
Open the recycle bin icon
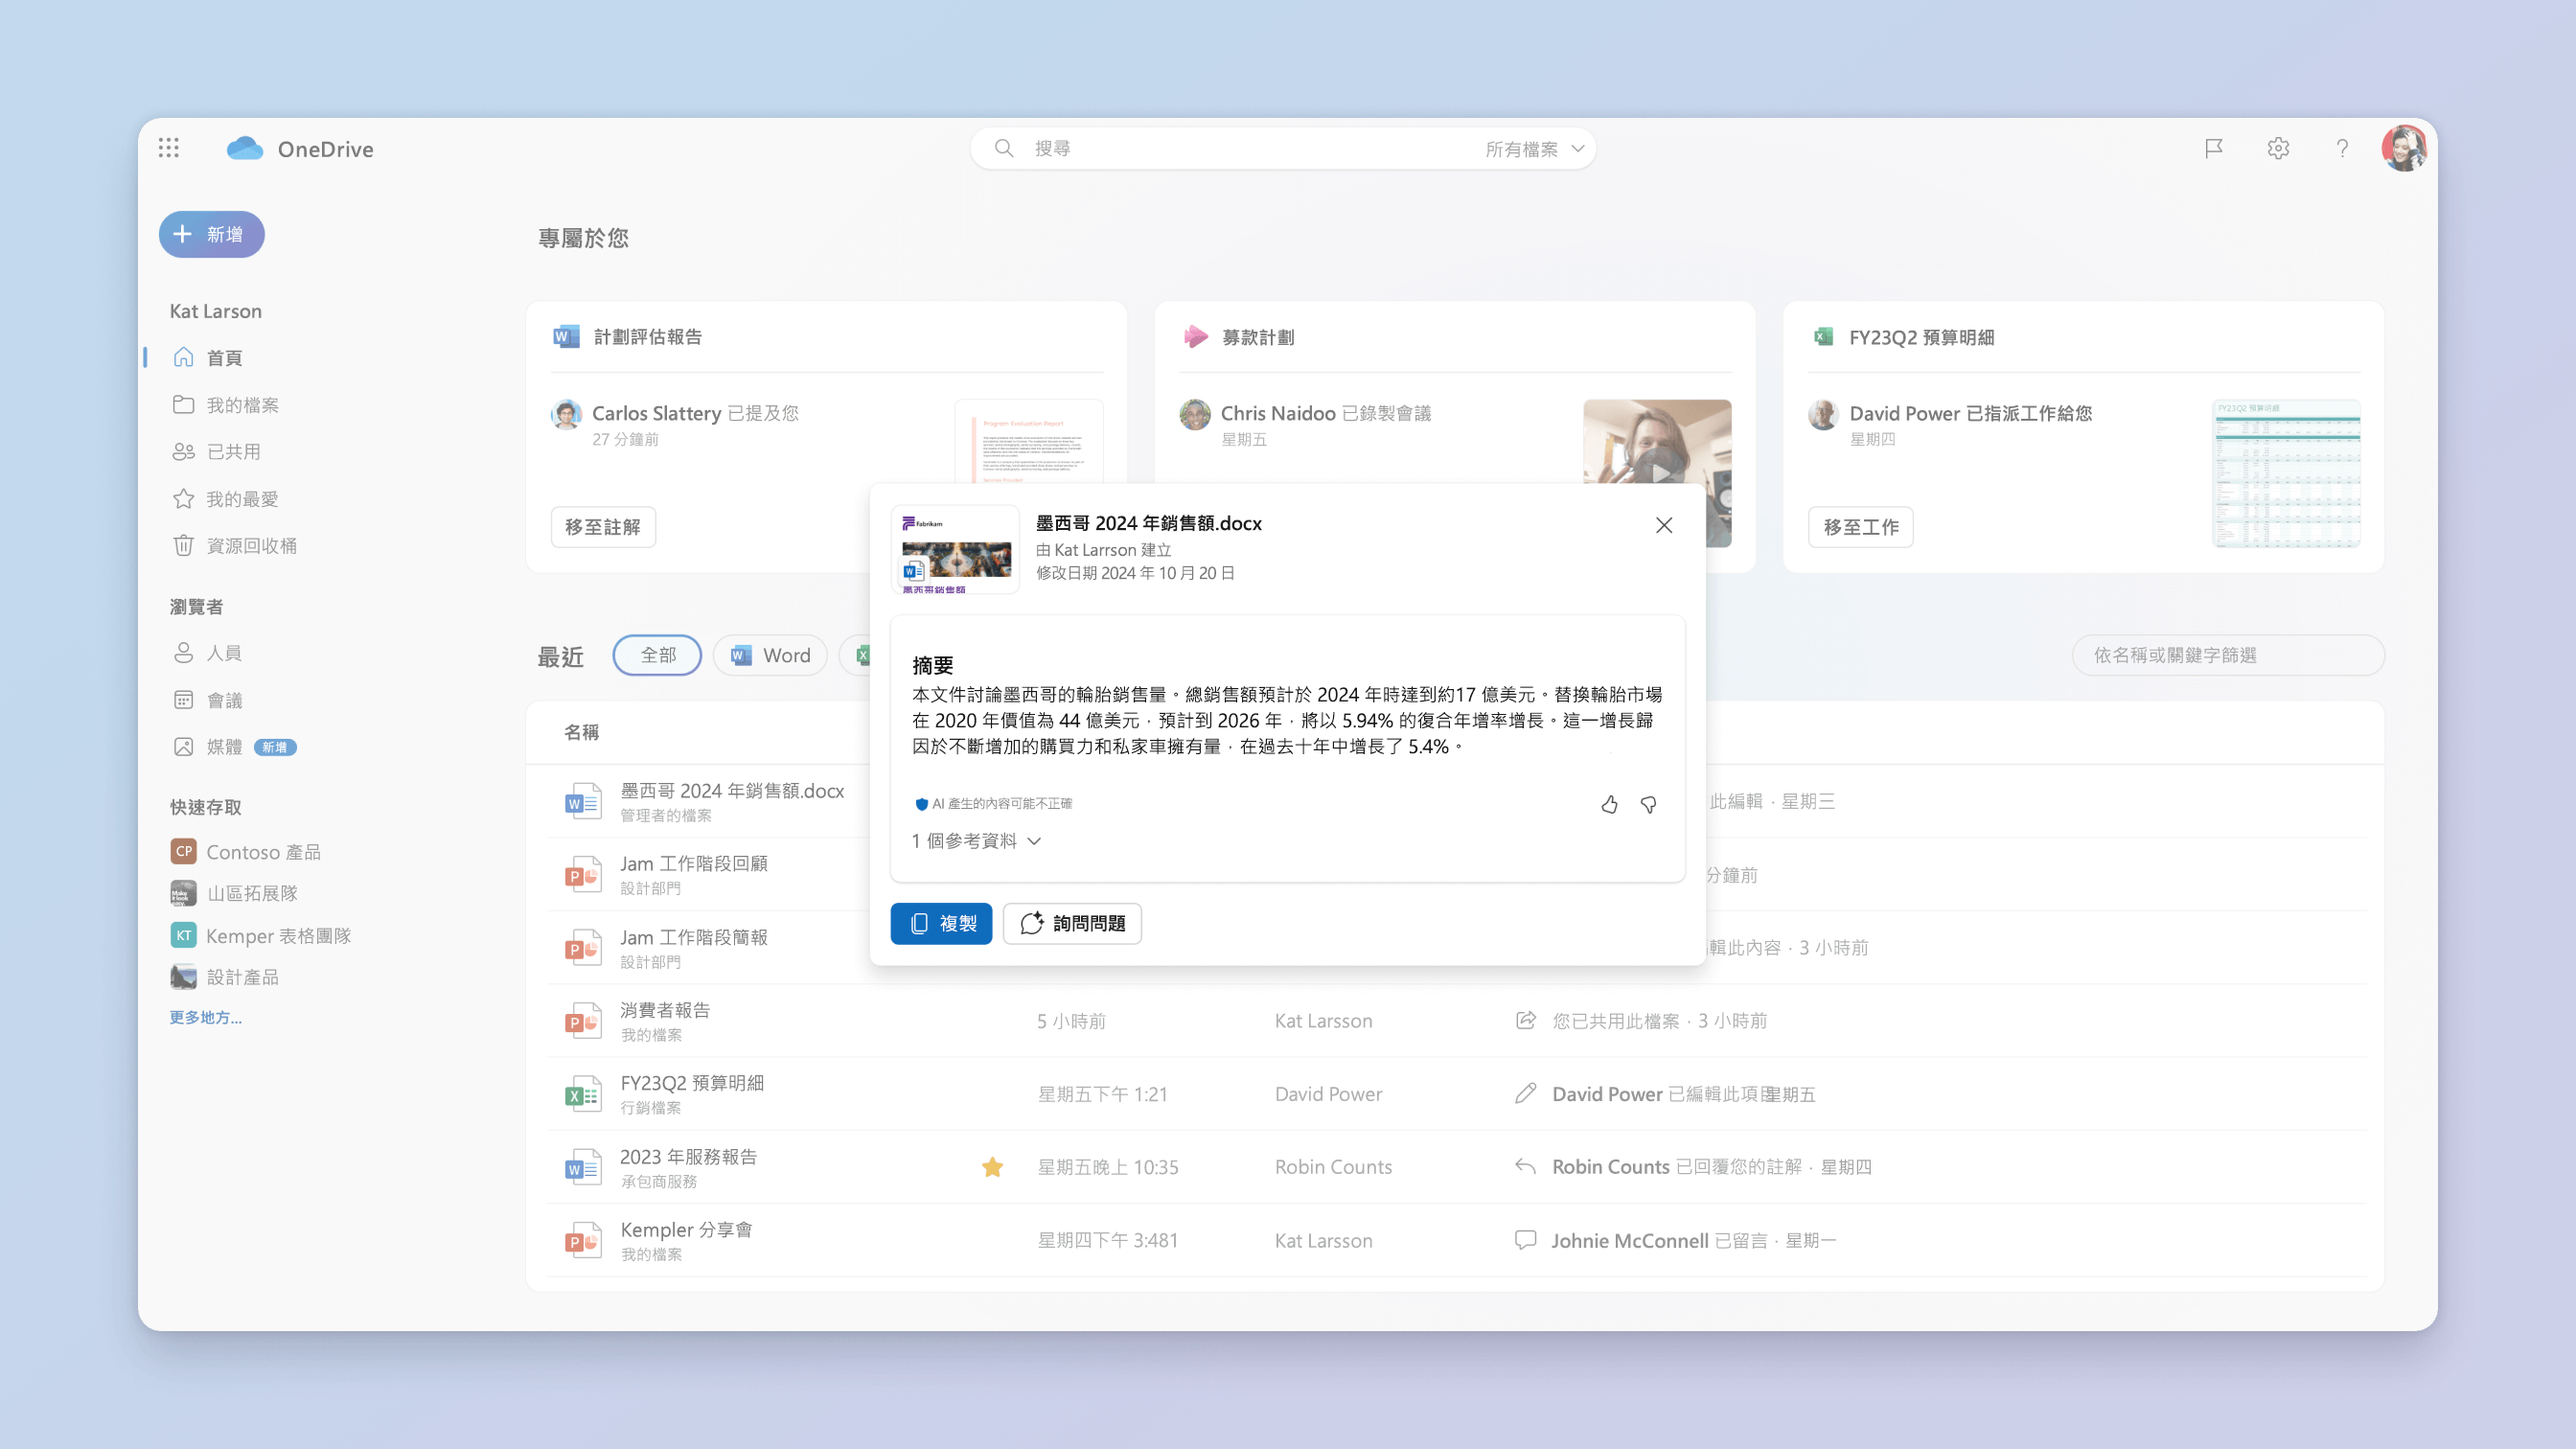tap(182, 545)
